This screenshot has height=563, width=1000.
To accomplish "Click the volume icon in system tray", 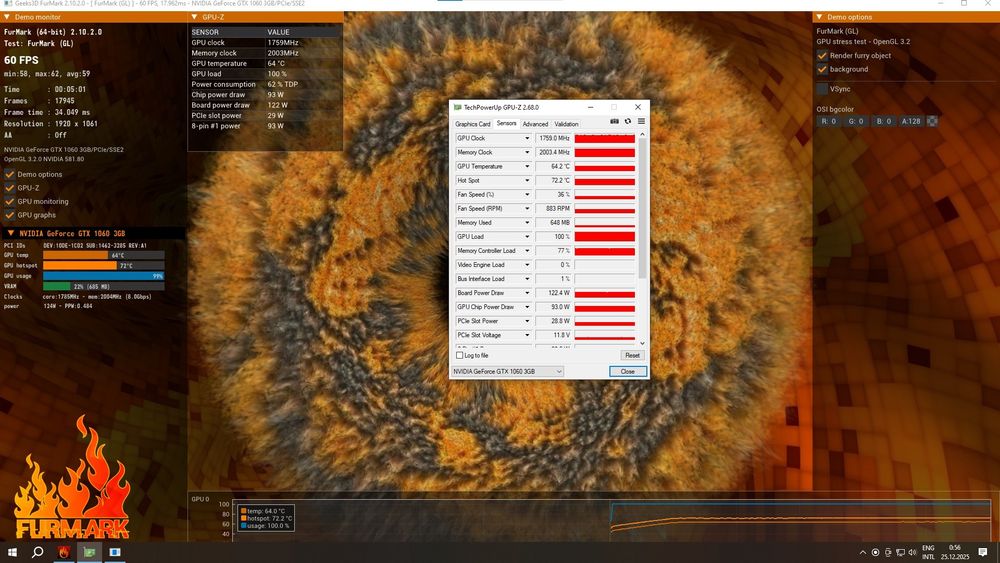I will (912, 552).
